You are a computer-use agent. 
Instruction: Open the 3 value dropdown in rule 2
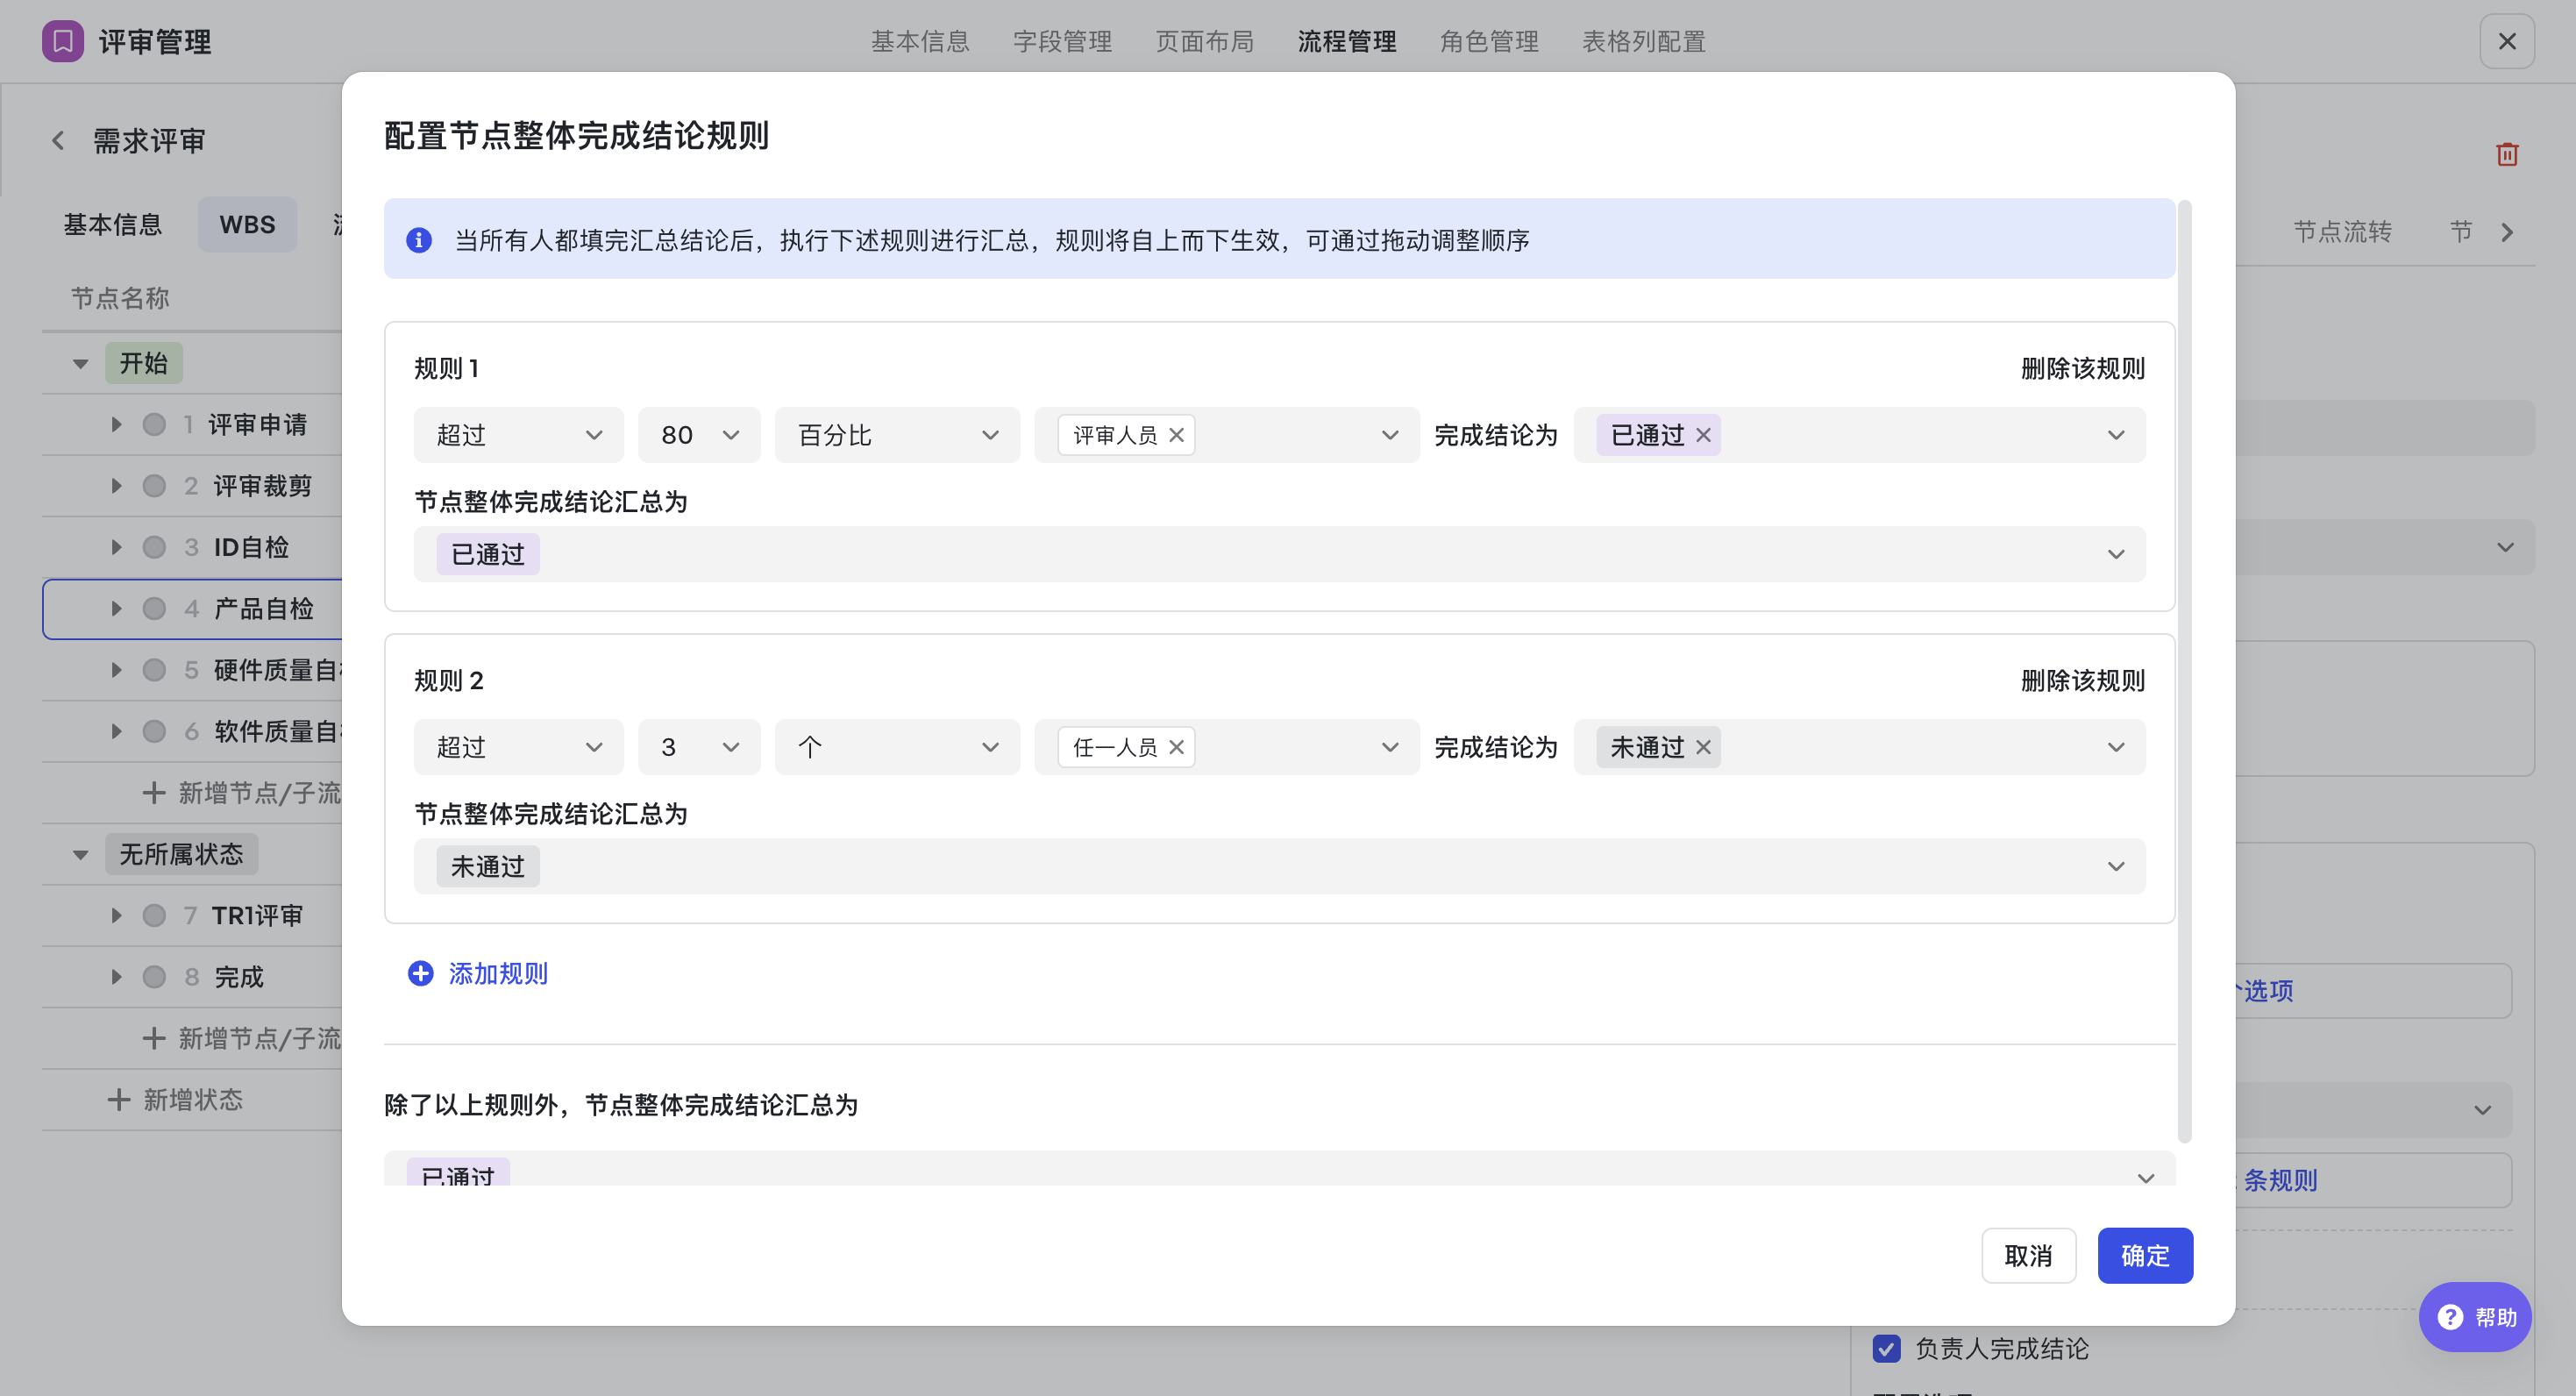pyautogui.click(x=698, y=747)
